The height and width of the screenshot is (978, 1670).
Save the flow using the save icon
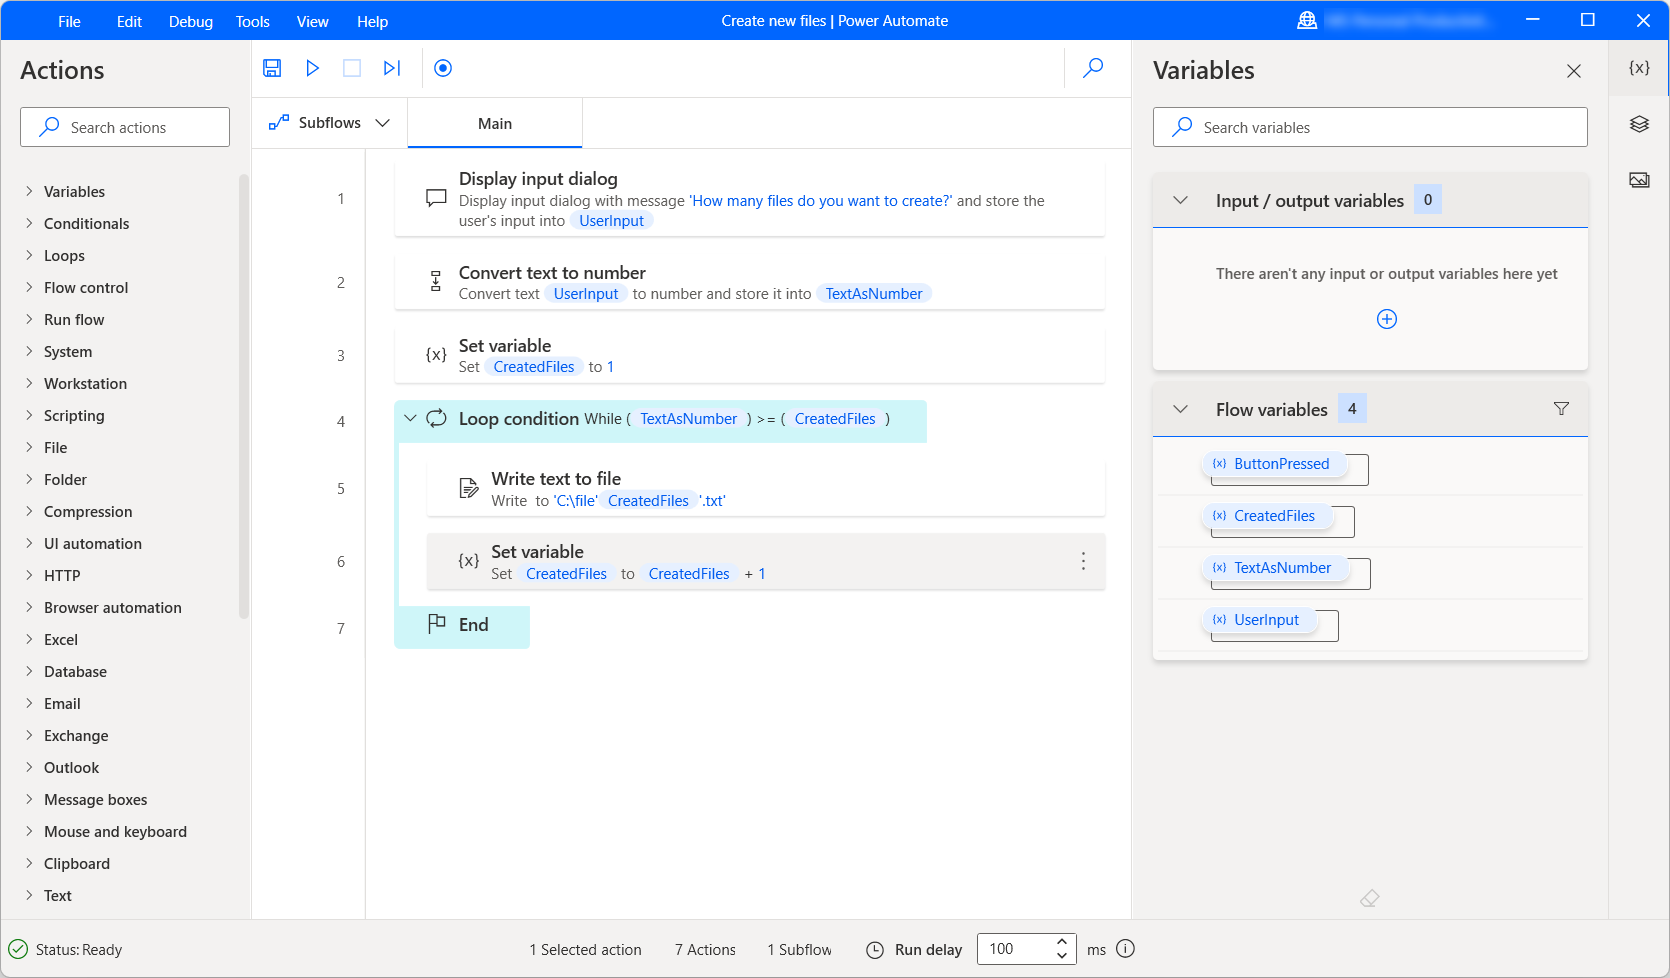pos(271,68)
